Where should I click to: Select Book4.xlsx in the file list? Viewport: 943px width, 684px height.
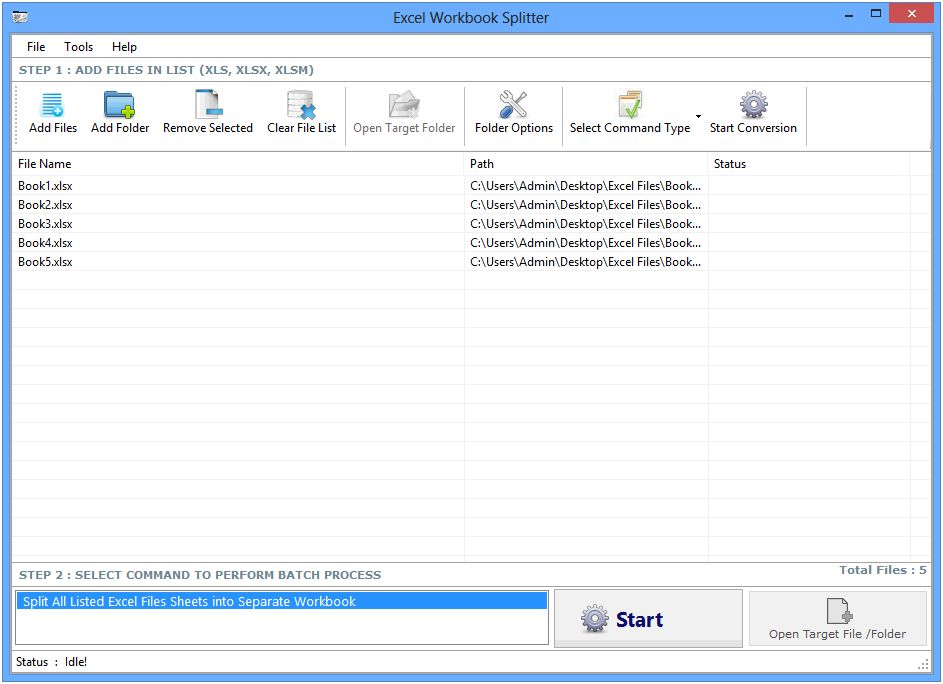pos(45,243)
